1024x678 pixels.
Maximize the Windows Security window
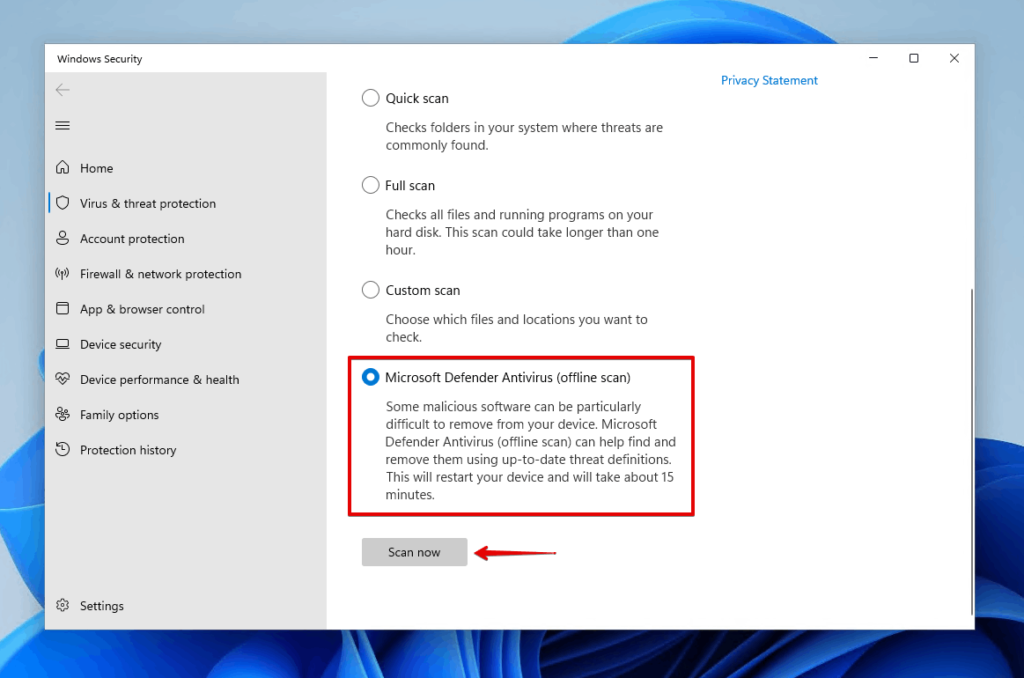(913, 59)
